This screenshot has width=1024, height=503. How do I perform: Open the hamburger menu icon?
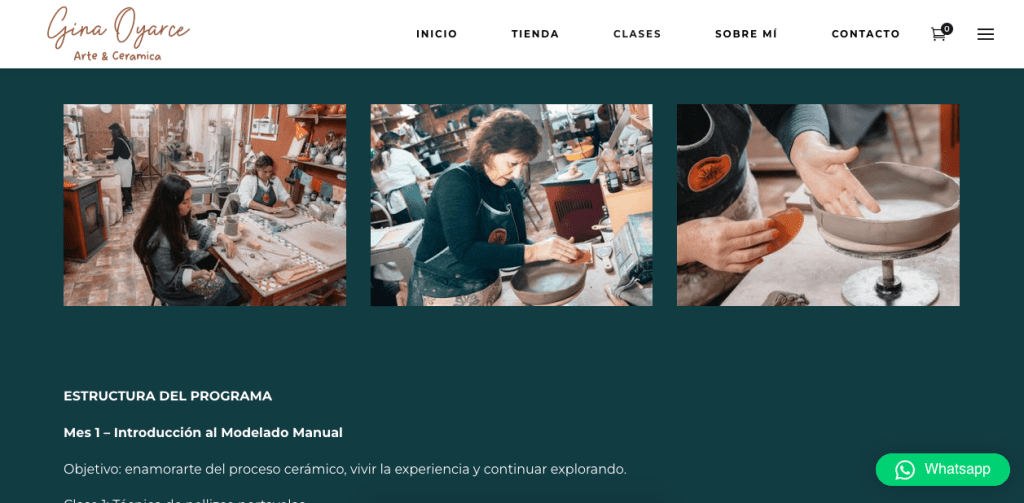tap(985, 34)
